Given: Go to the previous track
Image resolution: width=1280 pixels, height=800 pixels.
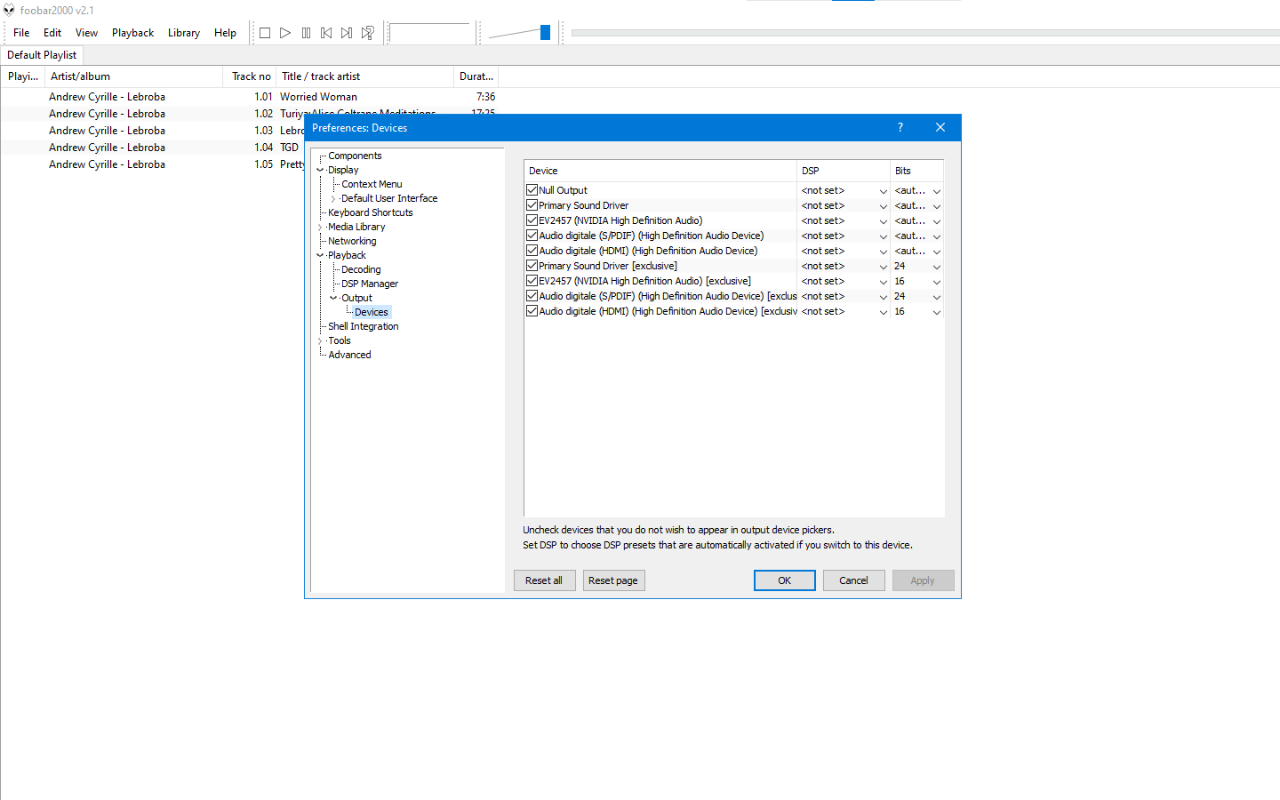Looking at the screenshot, I should pyautogui.click(x=326, y=33).
